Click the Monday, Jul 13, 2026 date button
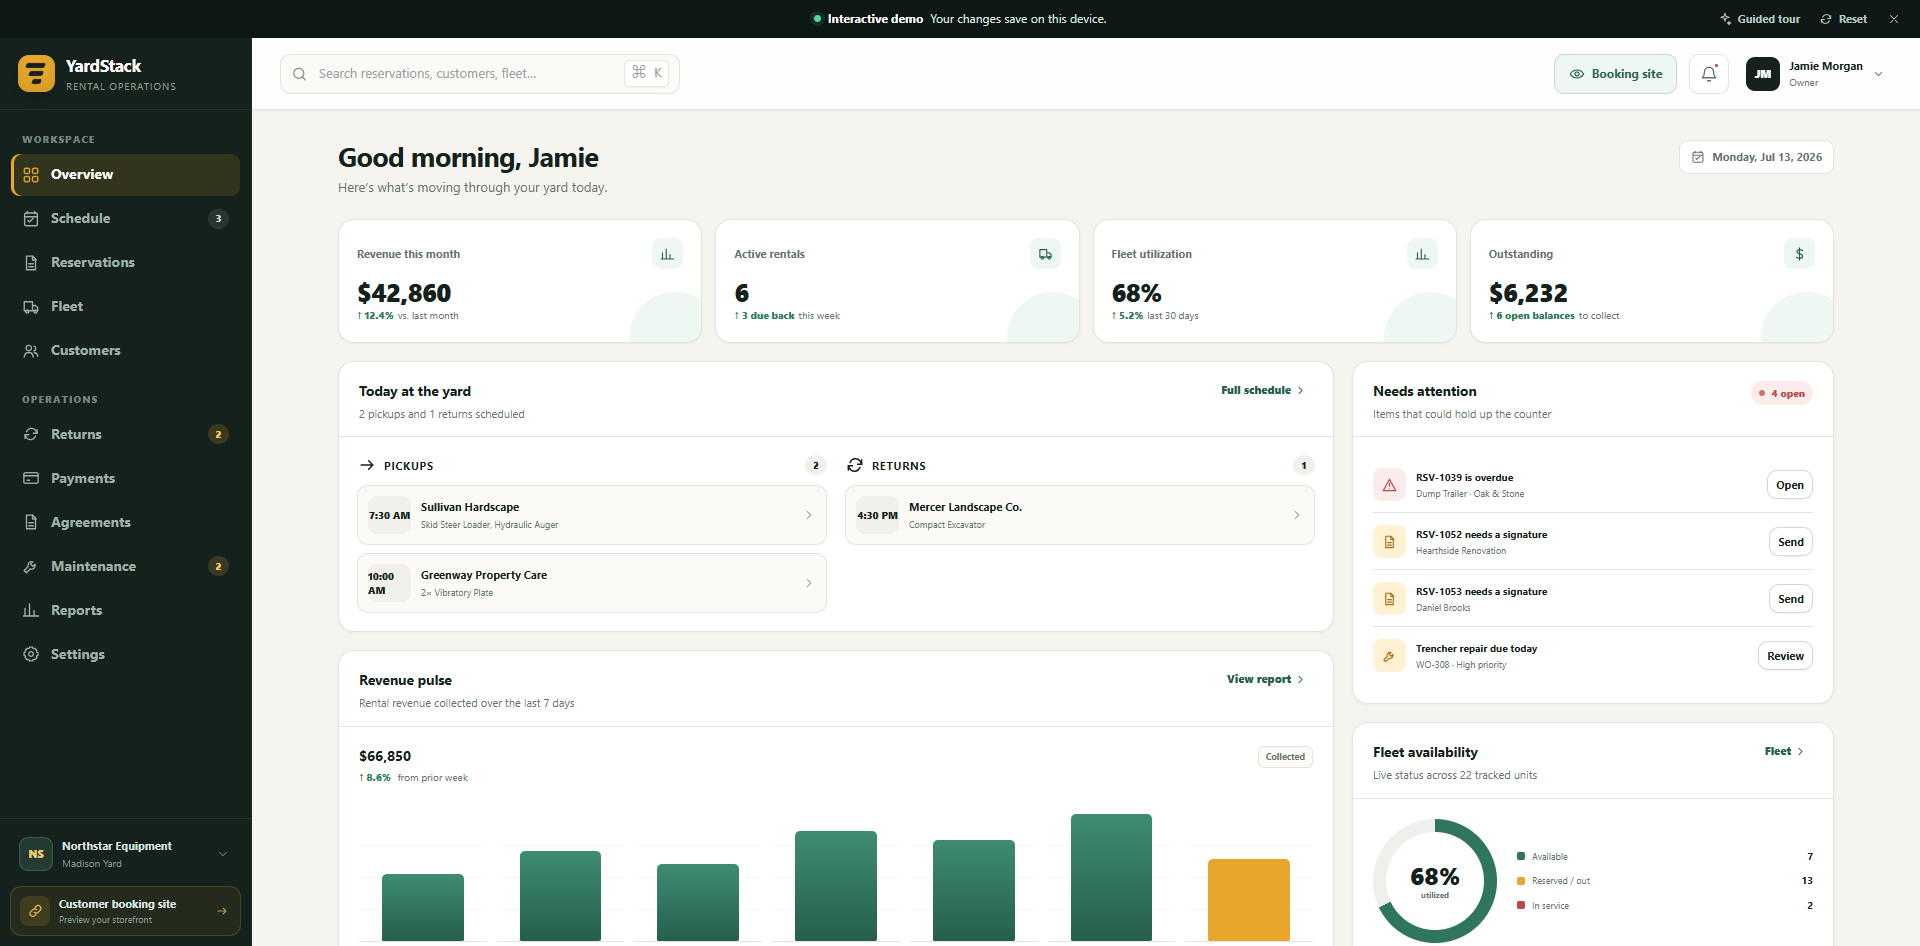 click(x=1756, y=157)
